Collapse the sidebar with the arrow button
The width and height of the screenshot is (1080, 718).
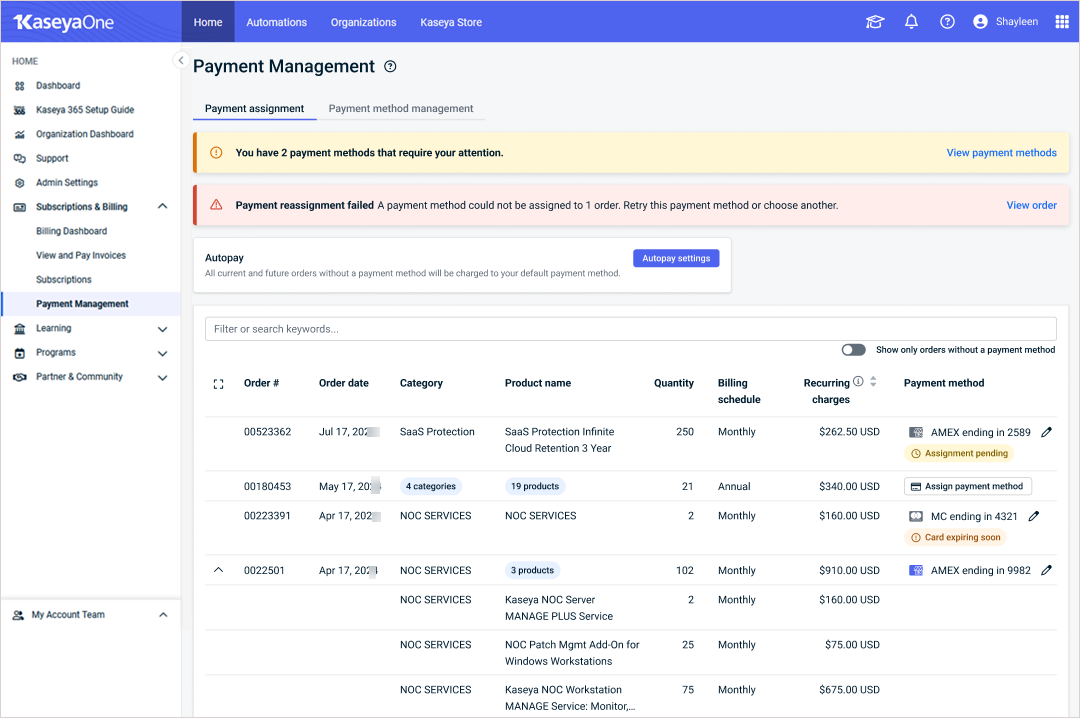pos(180,60)
